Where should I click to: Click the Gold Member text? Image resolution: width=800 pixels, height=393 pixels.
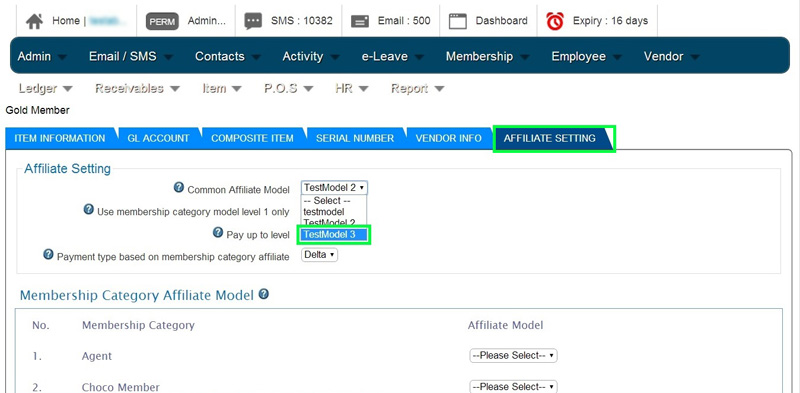[x=37, y=110]
